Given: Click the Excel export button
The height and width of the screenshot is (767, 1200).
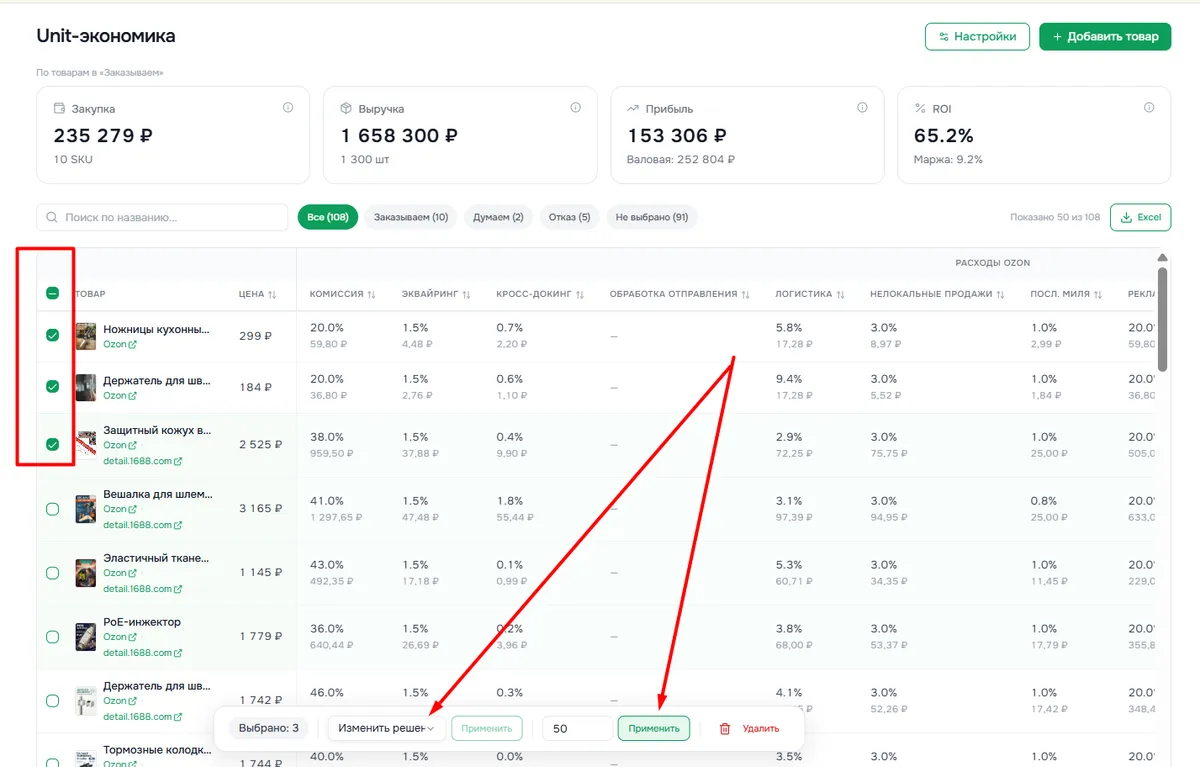Looking at the screenshot, I should [x=1140, y=217].
